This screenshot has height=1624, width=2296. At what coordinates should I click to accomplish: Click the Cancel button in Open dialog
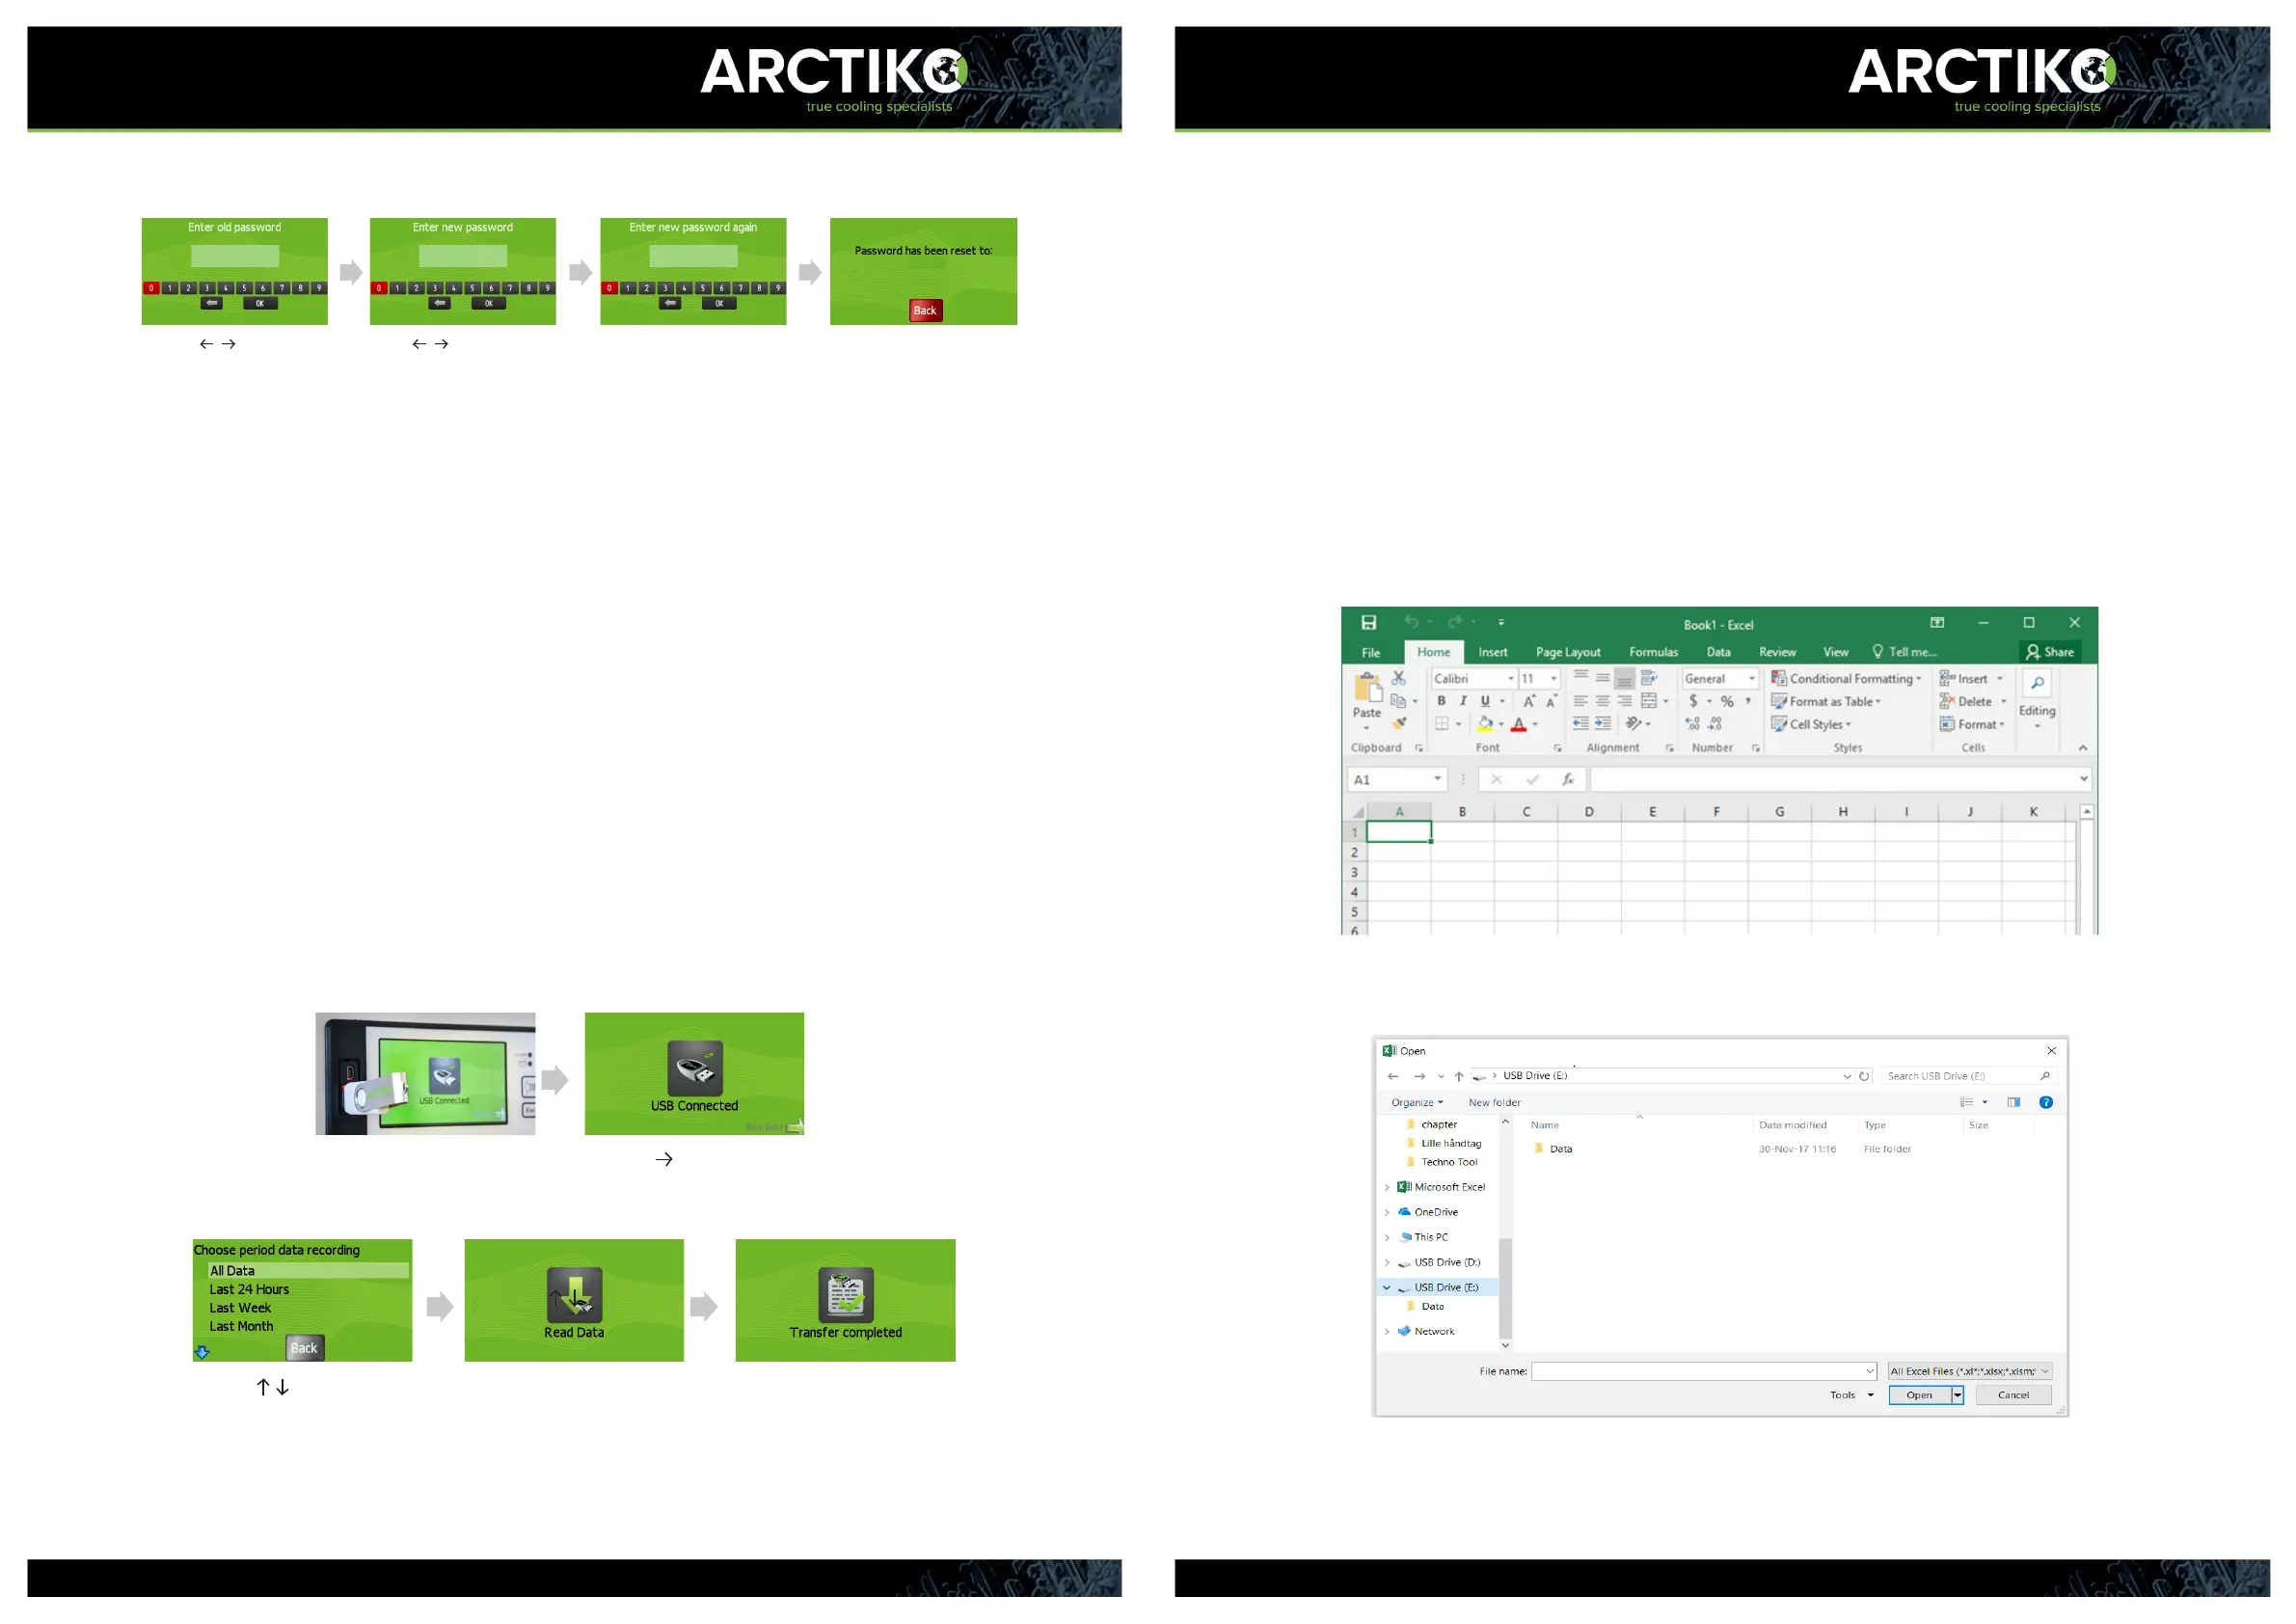pos(2013,1395)
